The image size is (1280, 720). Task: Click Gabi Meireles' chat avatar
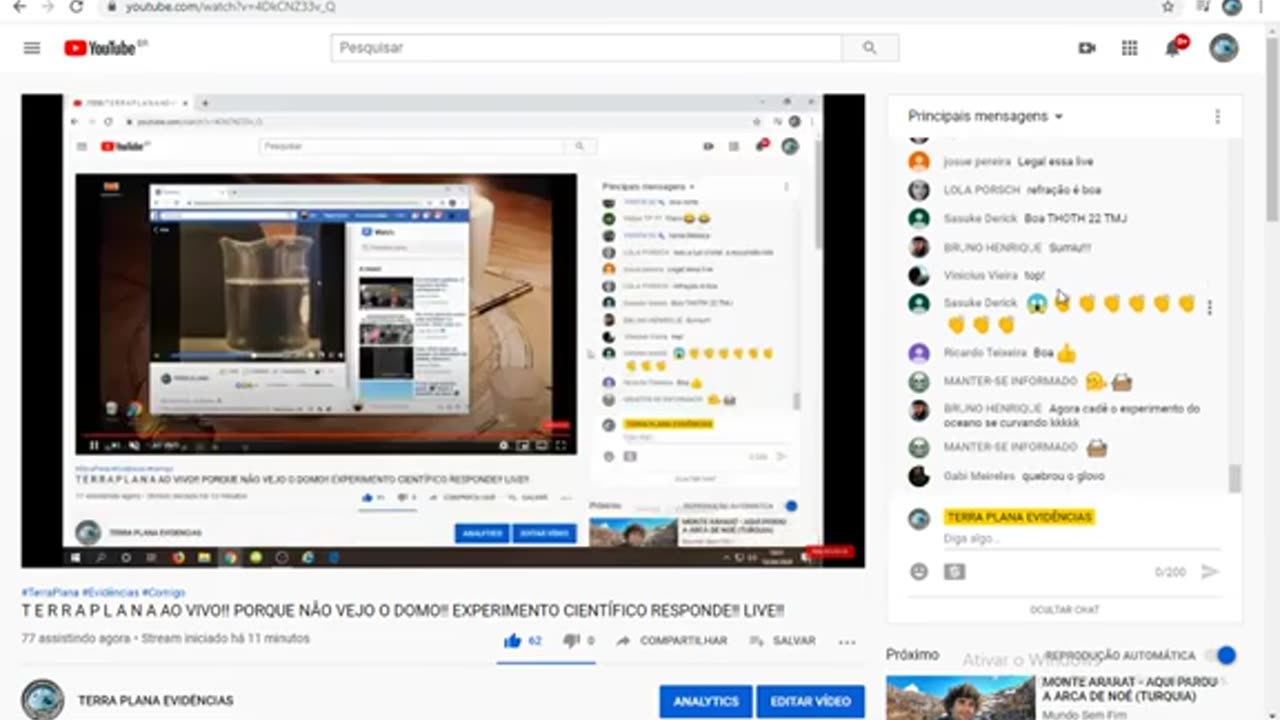pyautogui.click(x=919, y=476)
